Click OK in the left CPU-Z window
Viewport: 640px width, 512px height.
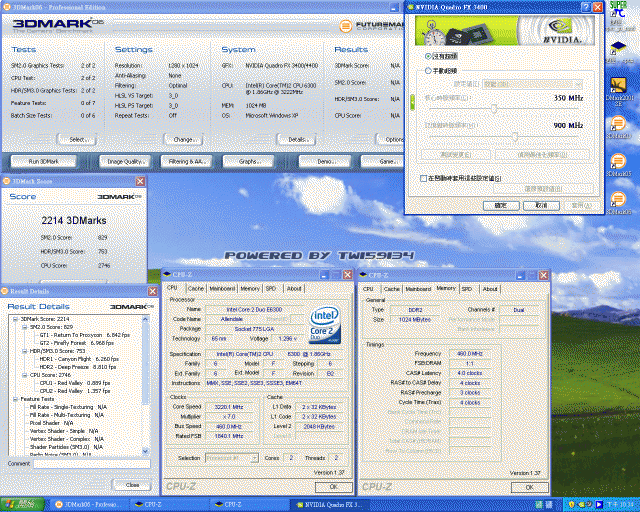pos(333,487)
